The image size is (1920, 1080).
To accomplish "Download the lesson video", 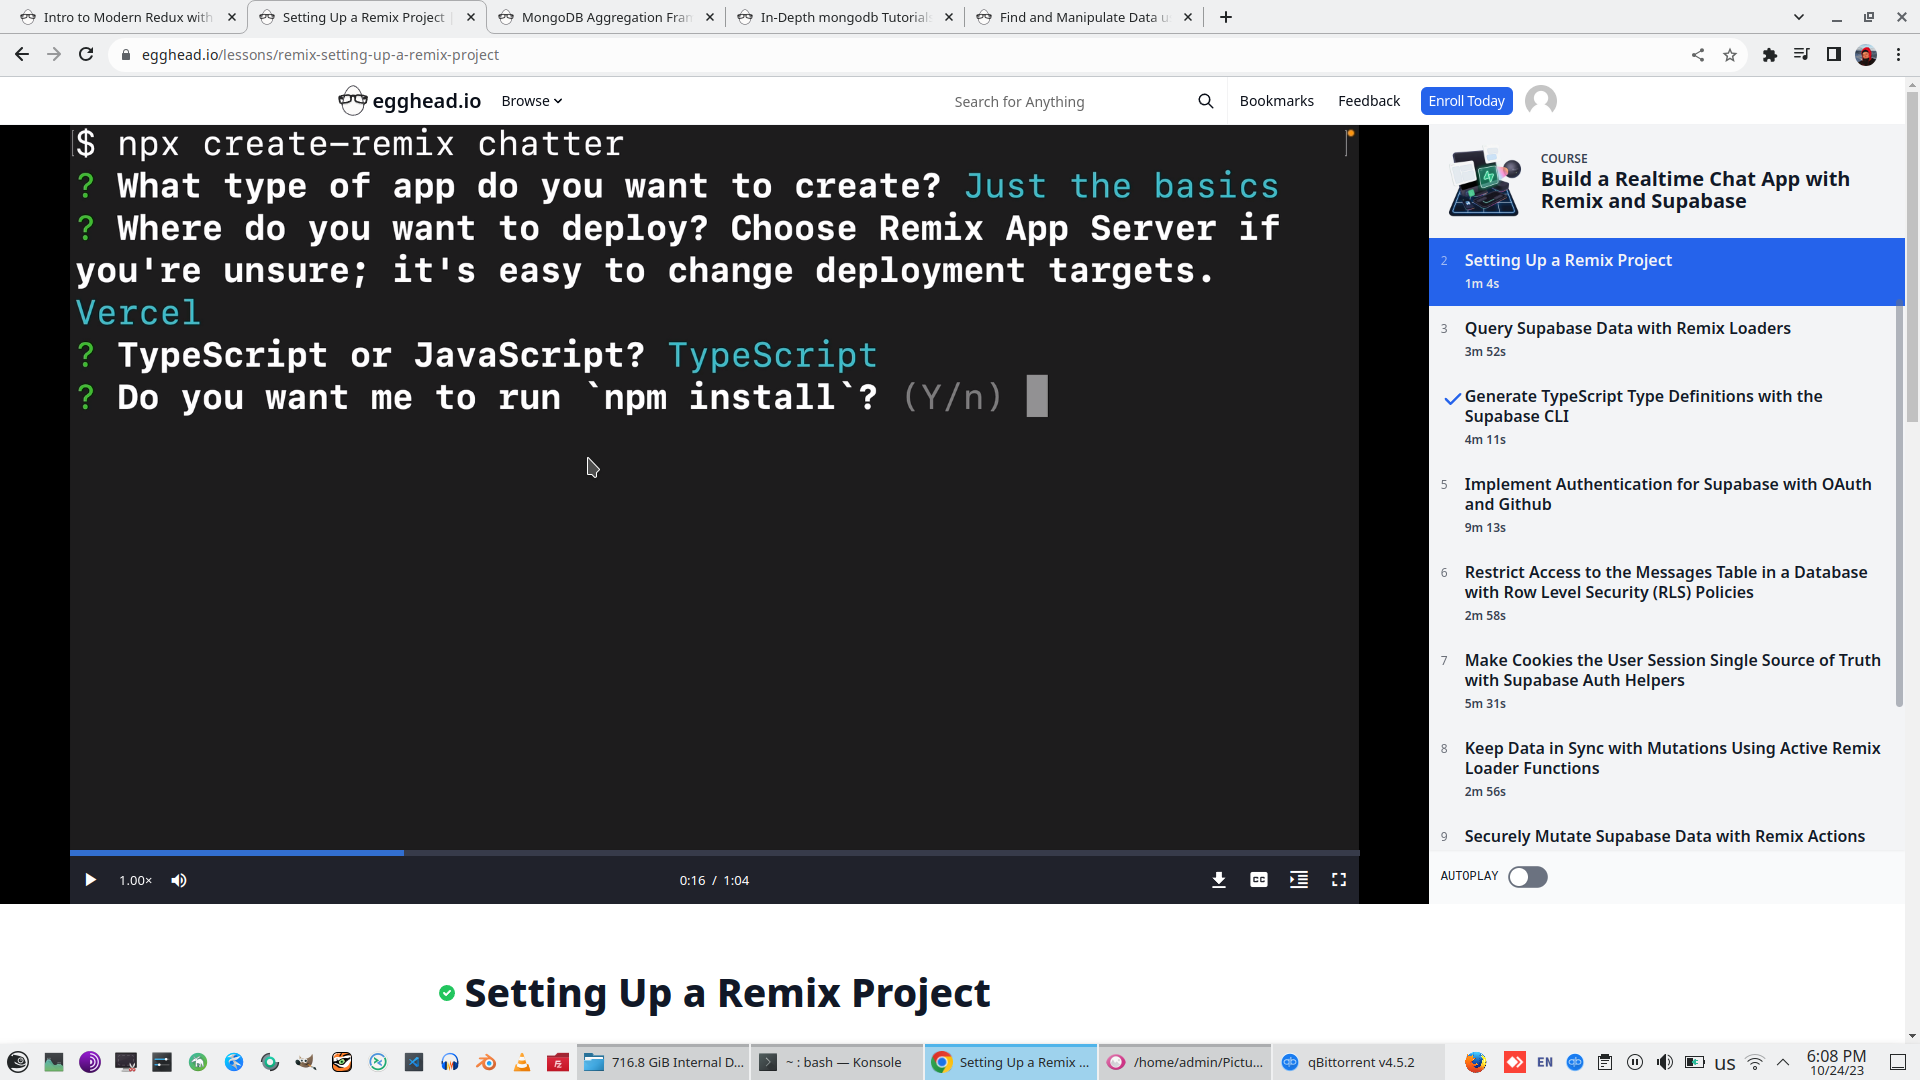I will tap(1218, 880).
